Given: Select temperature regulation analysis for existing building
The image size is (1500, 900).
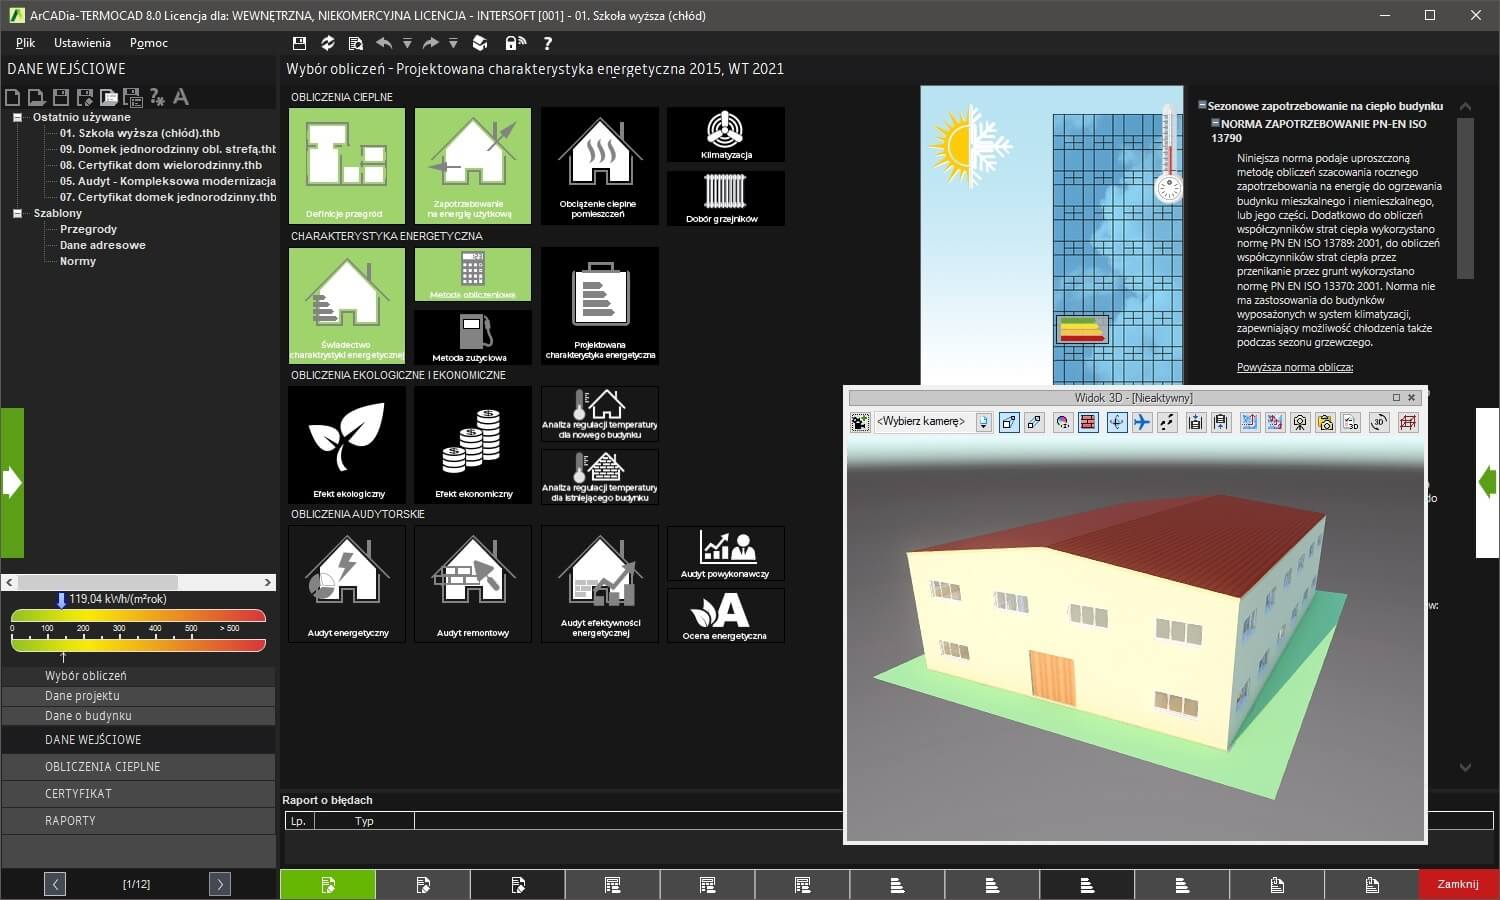Looking at the screenshot, I should pos(600,477).
